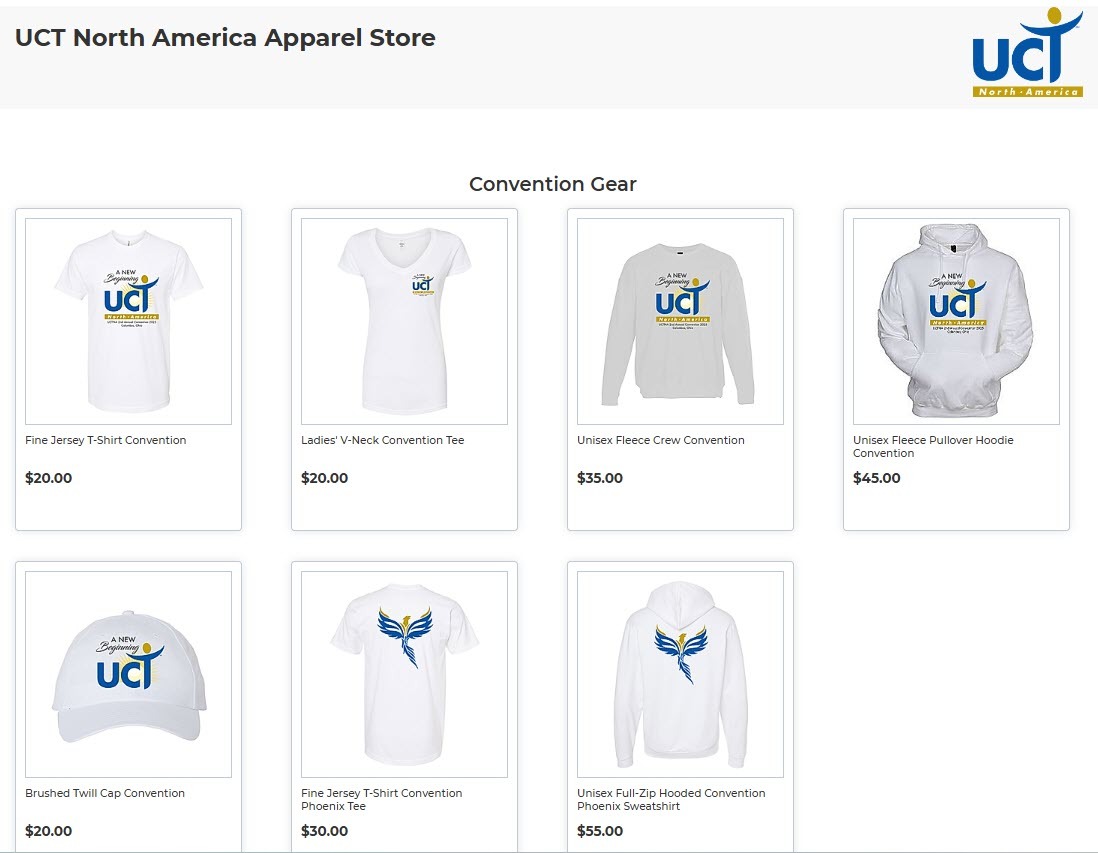1098x853 pixels.
Task: Click the Convention Gear section heading
Action: click(553, 183)
